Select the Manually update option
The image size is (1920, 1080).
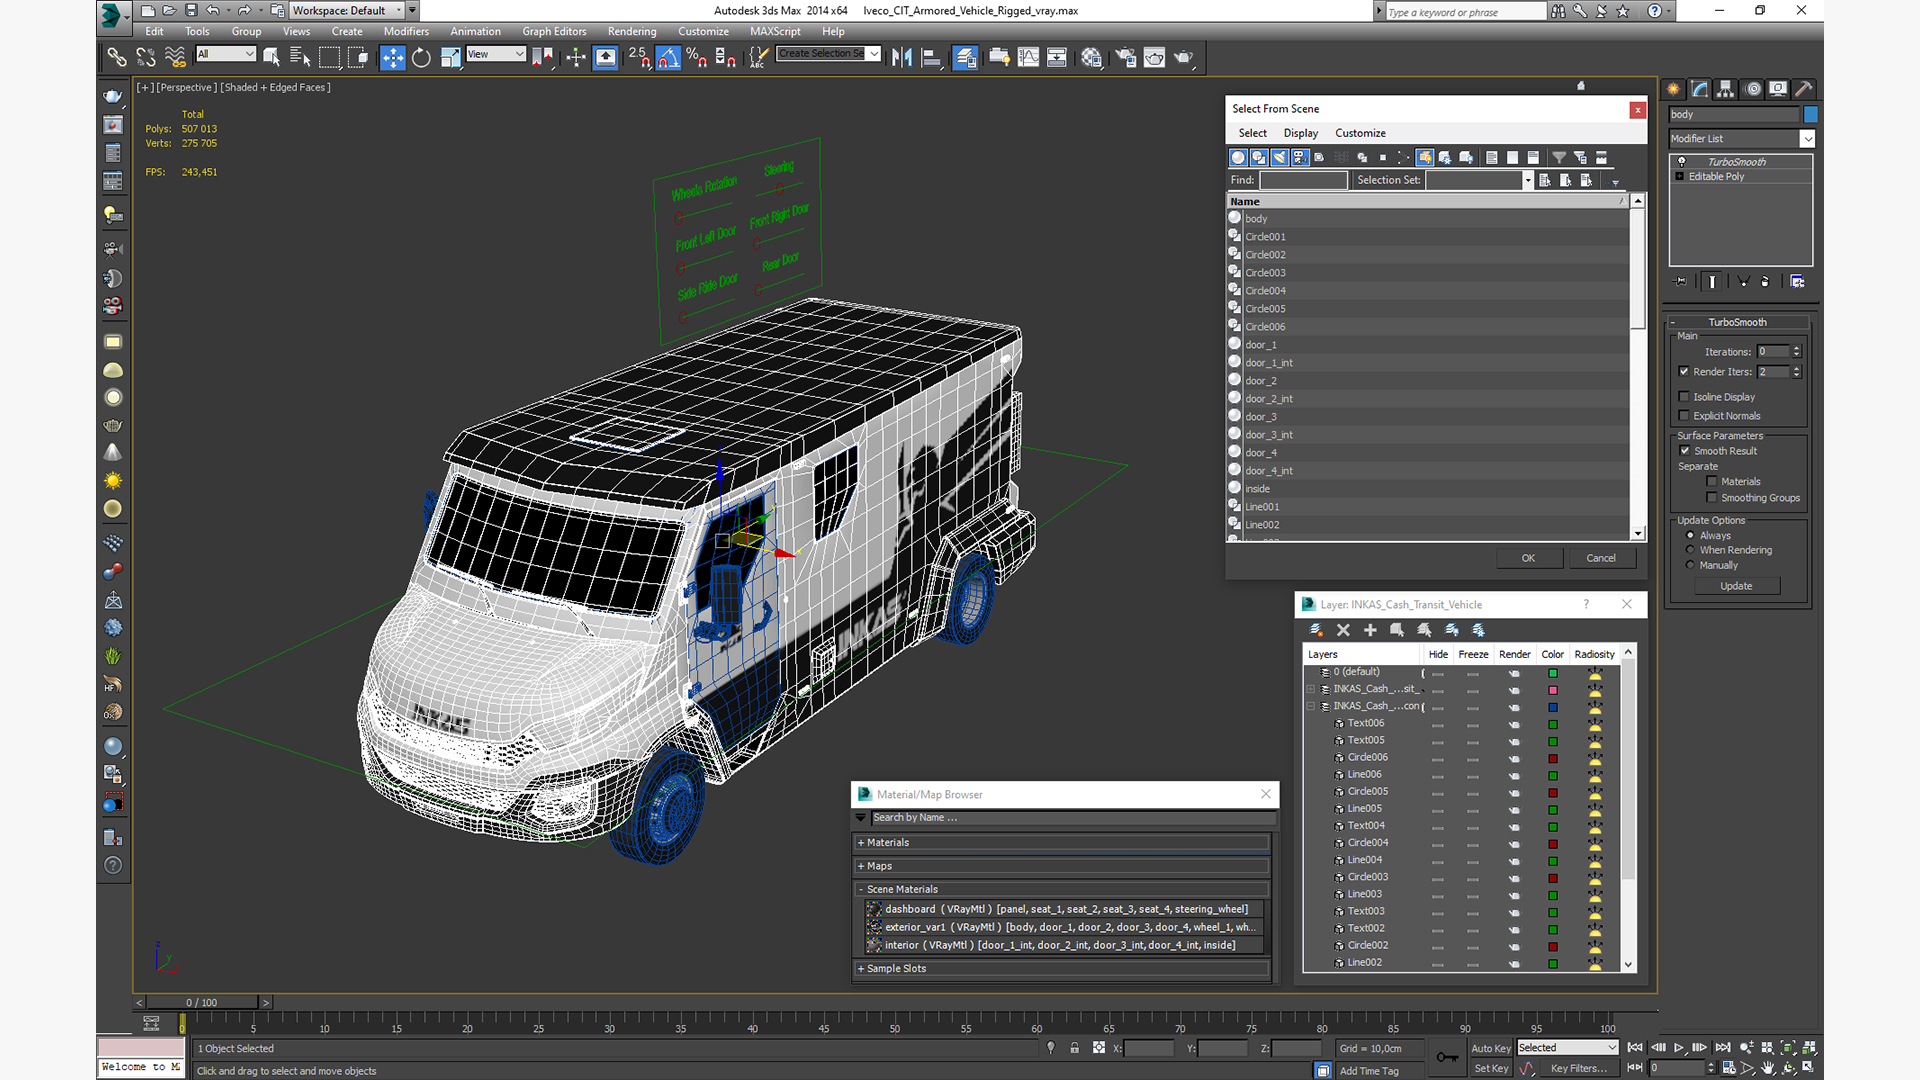pyautogui.click(x=1690, y=565)
